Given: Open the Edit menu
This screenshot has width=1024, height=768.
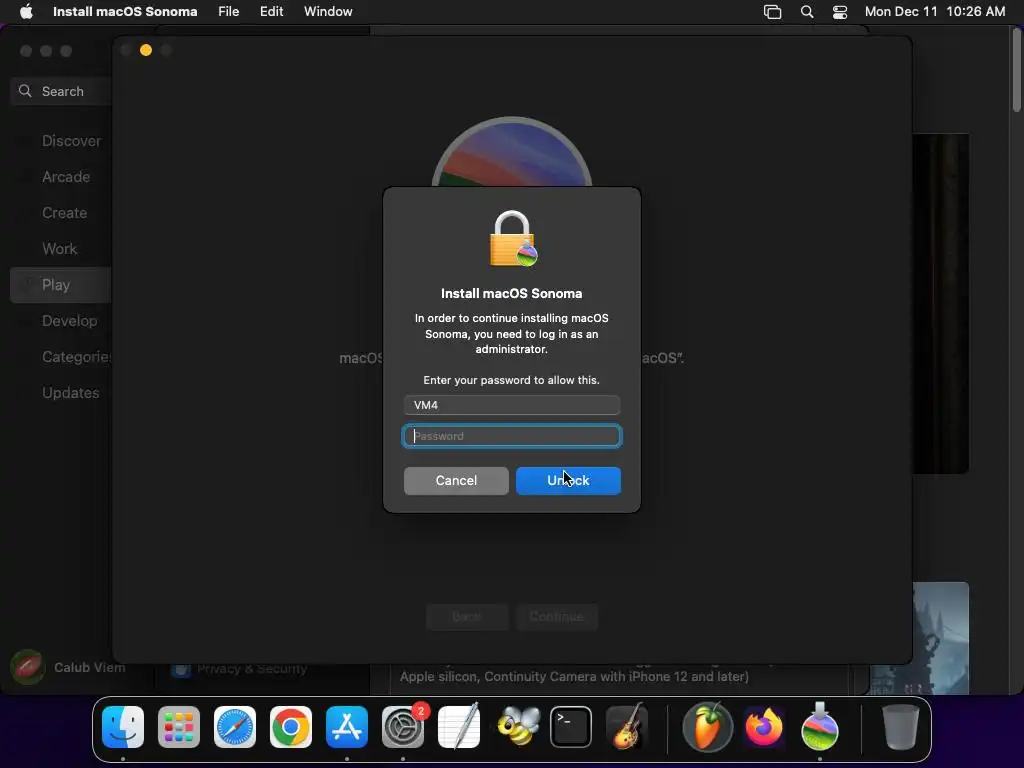Looking at the screenshot, I should (x=271, y=12).
